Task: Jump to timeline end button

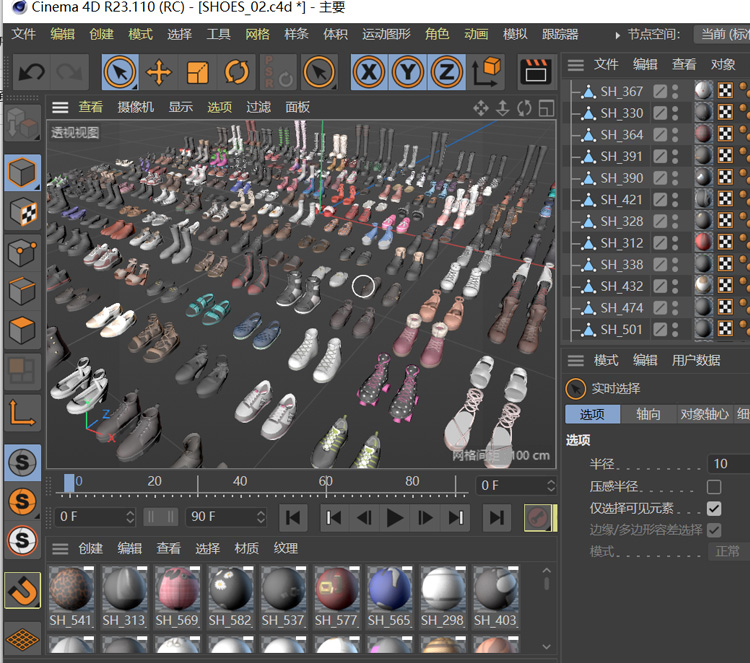Action: tap(495, 517)
